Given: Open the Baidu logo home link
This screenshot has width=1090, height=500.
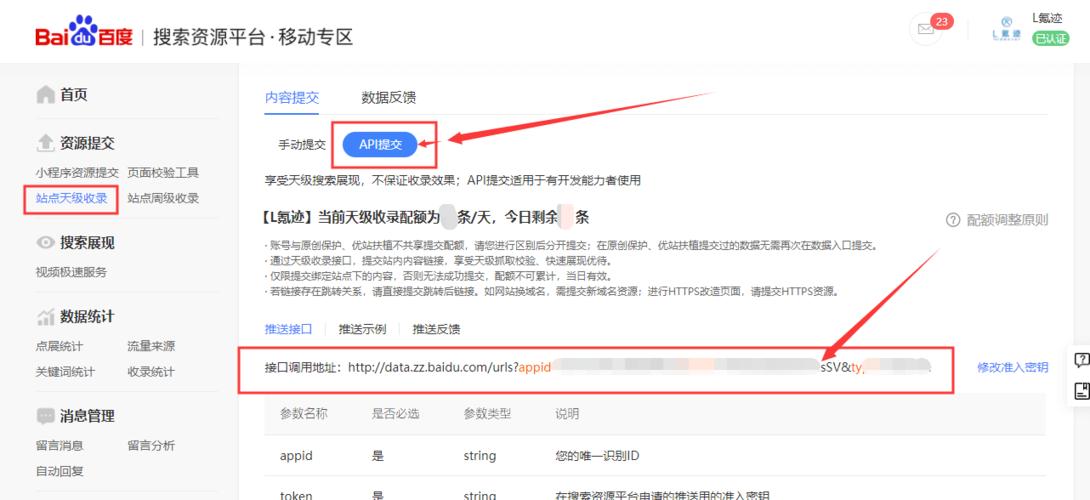Looking at the screenshot, I should [x=83, y=33].
